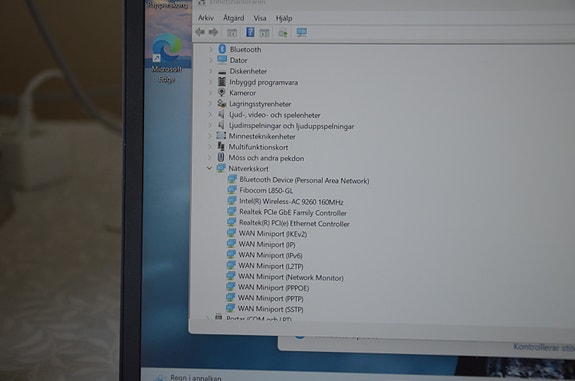Open Microsoft Edge desktop shortcut
The width and height of the screenshot is (575, 381).
167,59
